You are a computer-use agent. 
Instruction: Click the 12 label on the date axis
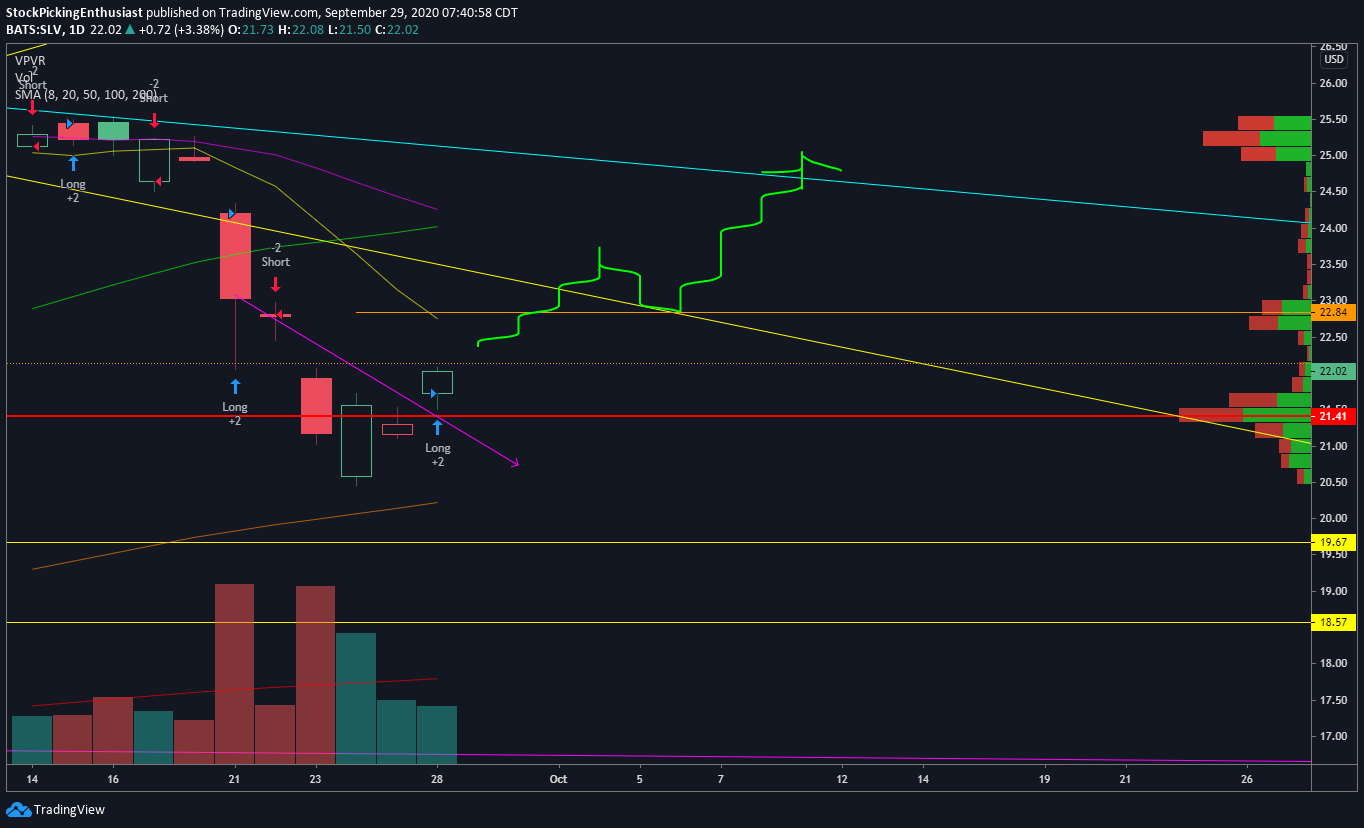click(x=841, y=778)
